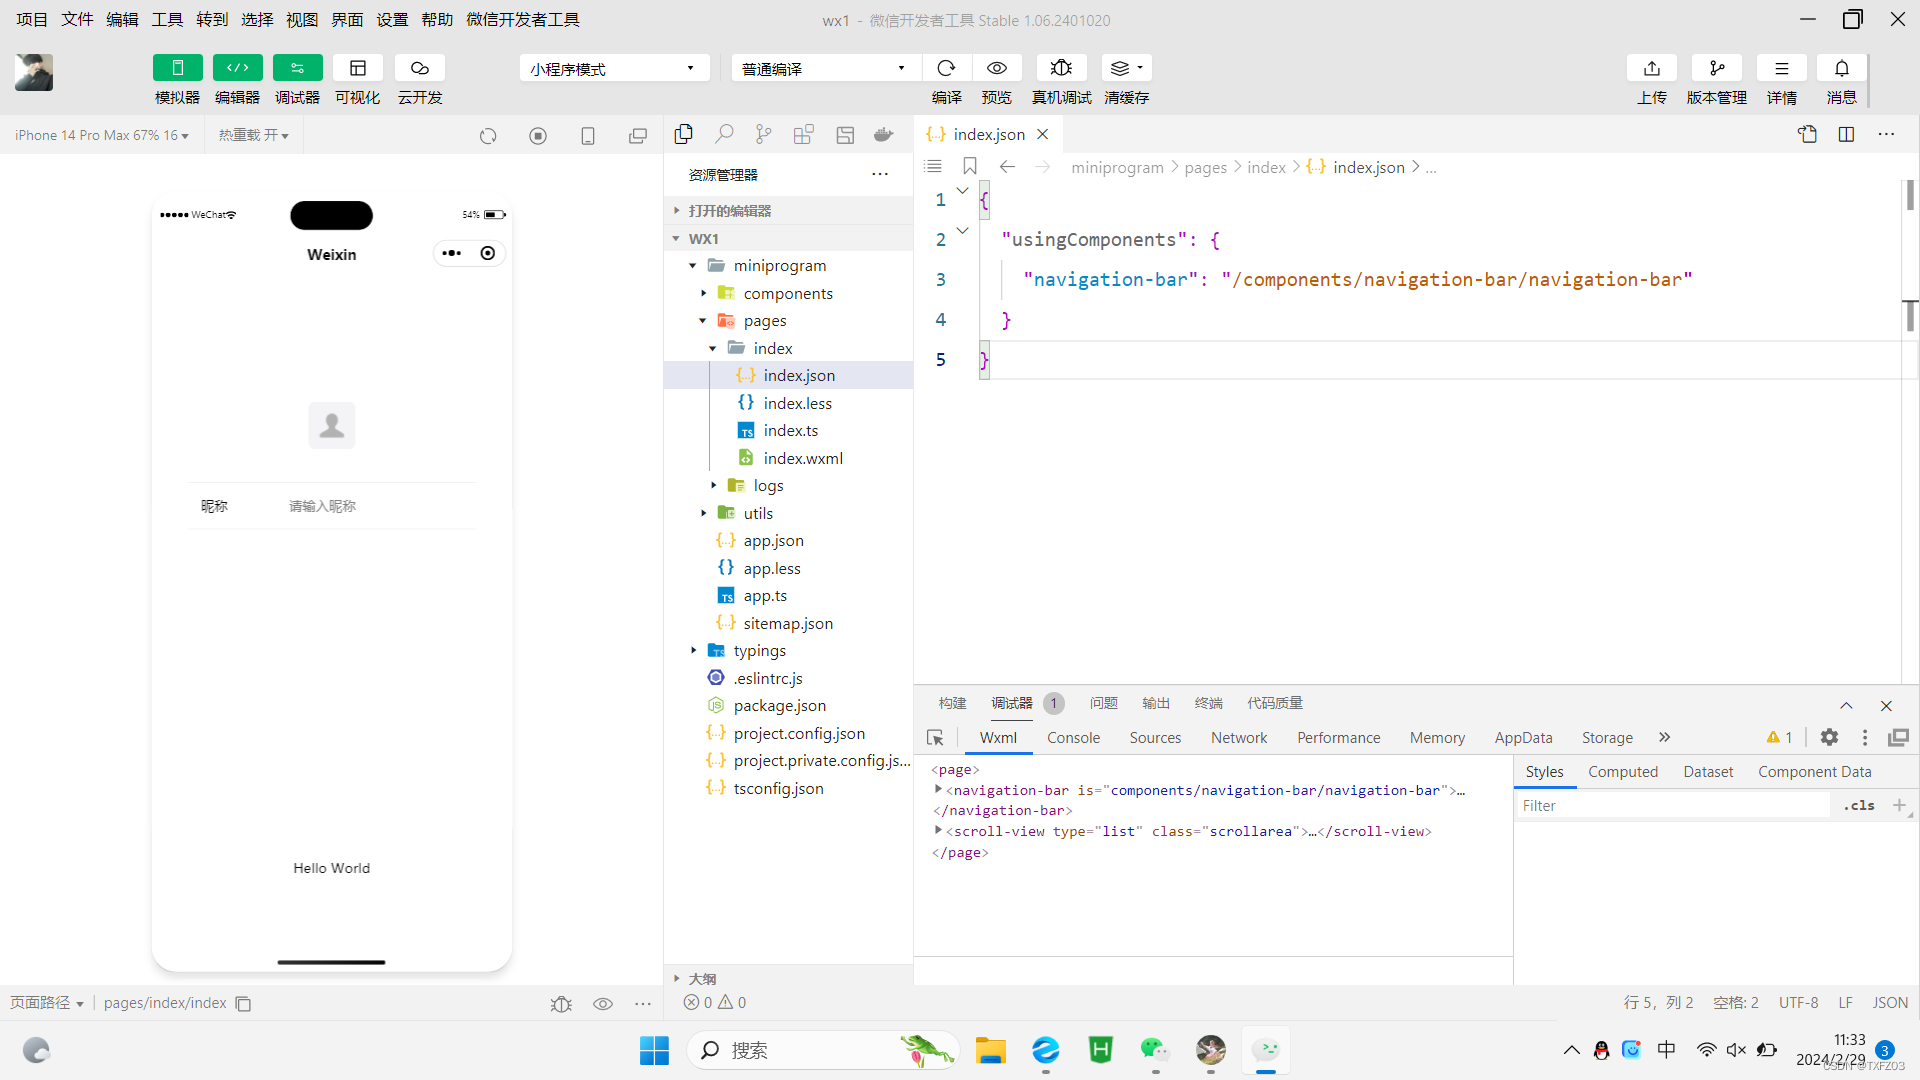Click the 热重载 开 hot reload button
The width and height of the screenshot is (1920, 1080).
click(253, 135)
